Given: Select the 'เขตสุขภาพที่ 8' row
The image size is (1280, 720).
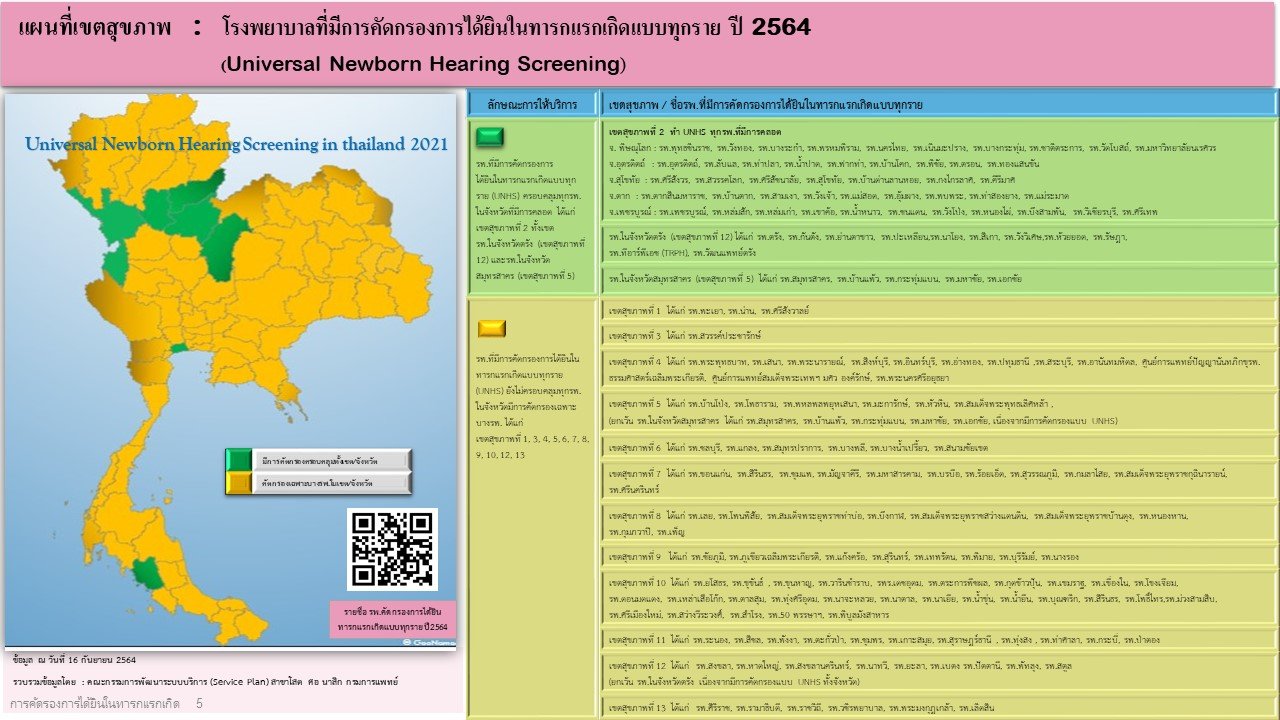Looking at the screenshot, I should (x=938, y=523).
